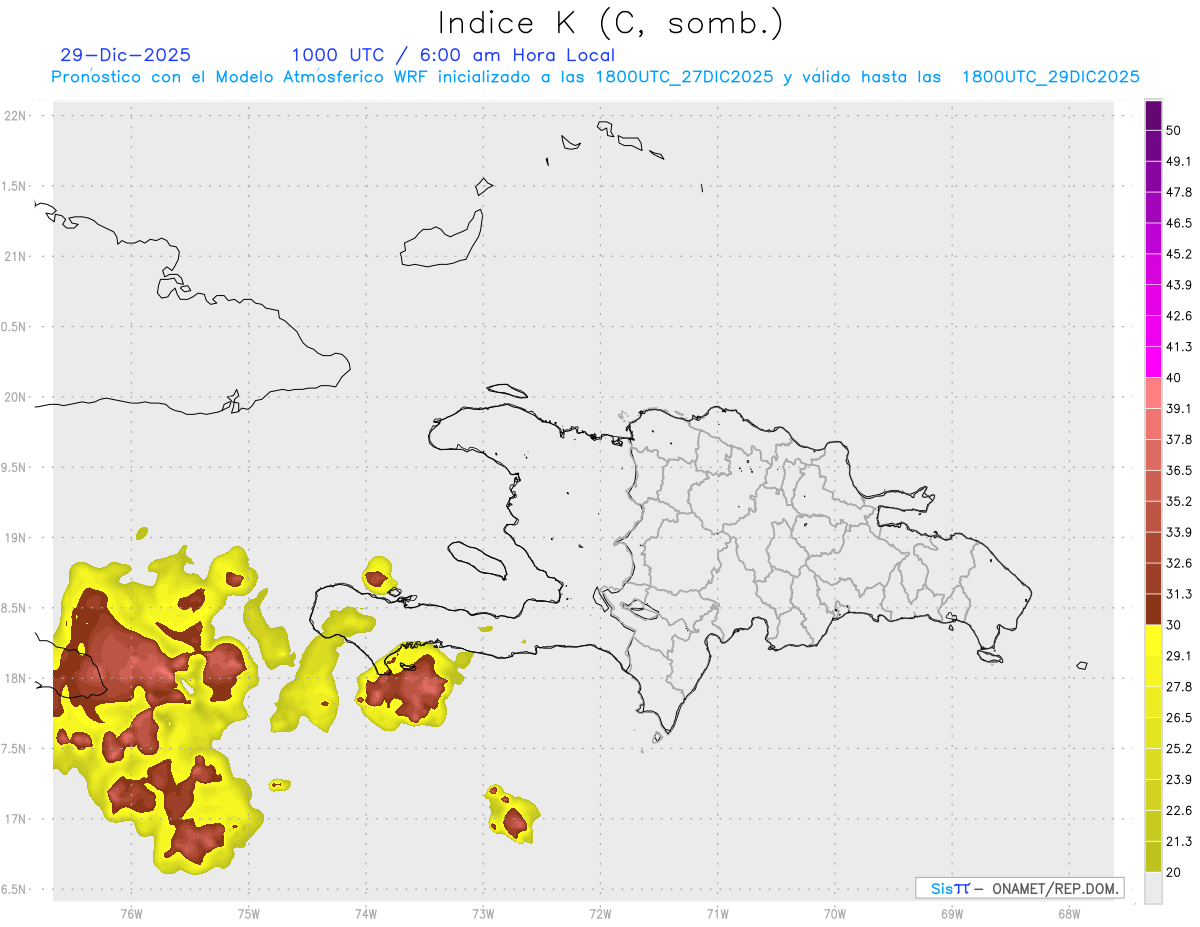Image resolution: width=1200 pixels, height=927 pixels.
Task: Click the "20N" latitude label
Action: coord(15,397)
